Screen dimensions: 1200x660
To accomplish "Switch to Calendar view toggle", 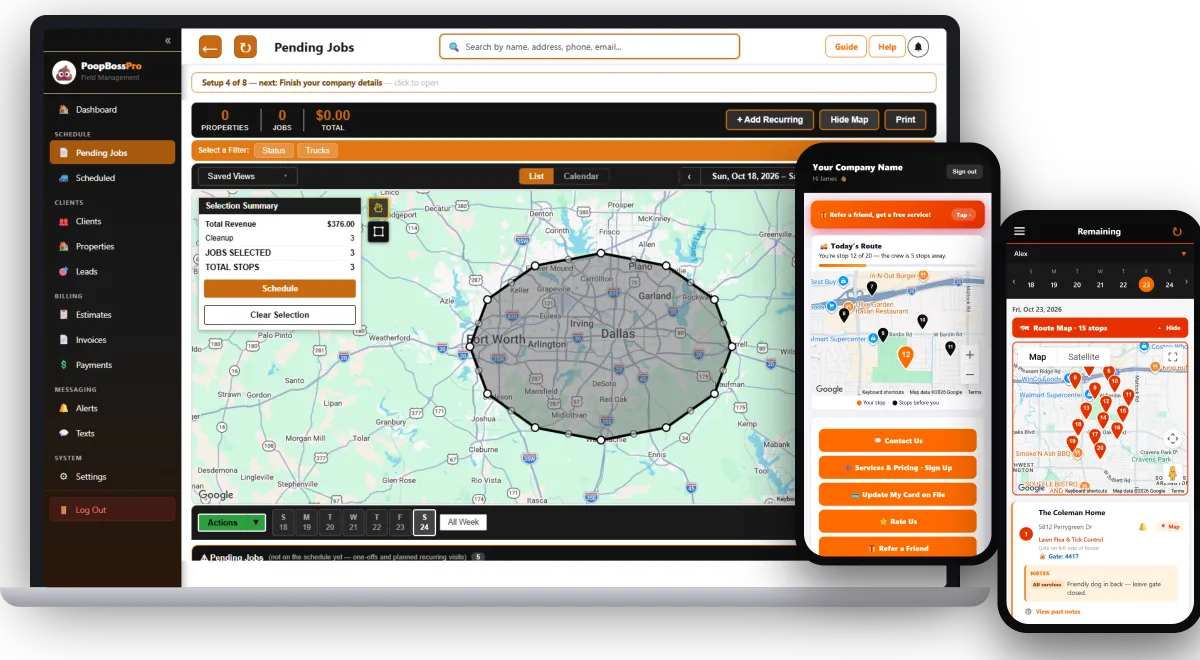I will 581,176.
